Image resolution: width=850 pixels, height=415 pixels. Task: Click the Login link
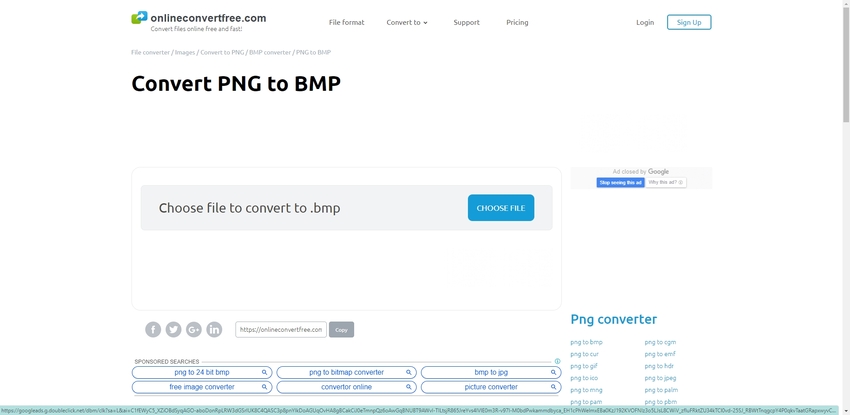pyautogui.click(x=645, y=22)
